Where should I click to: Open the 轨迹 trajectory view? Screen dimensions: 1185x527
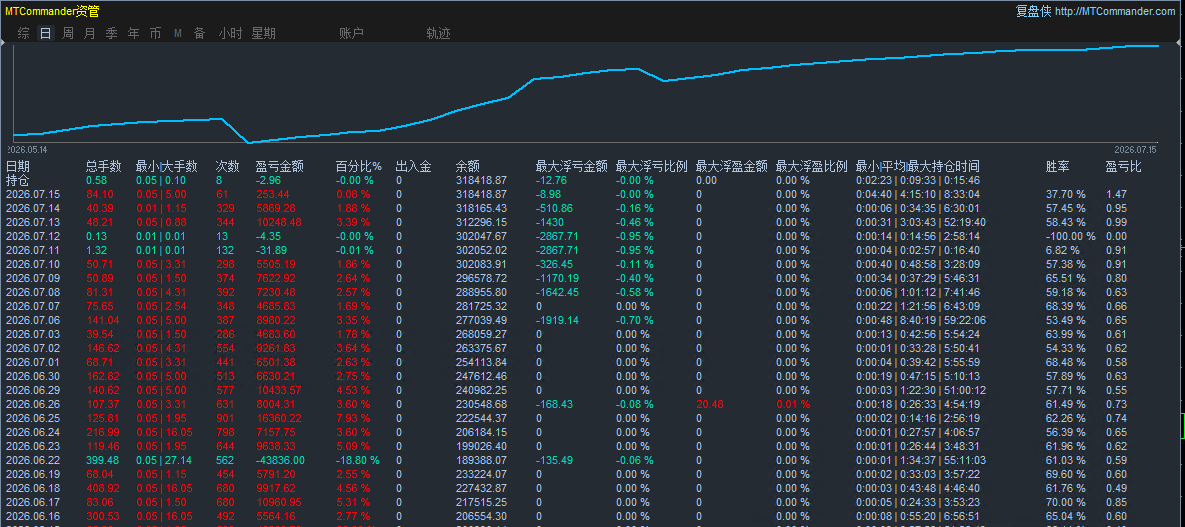click(x=438, y=33)
